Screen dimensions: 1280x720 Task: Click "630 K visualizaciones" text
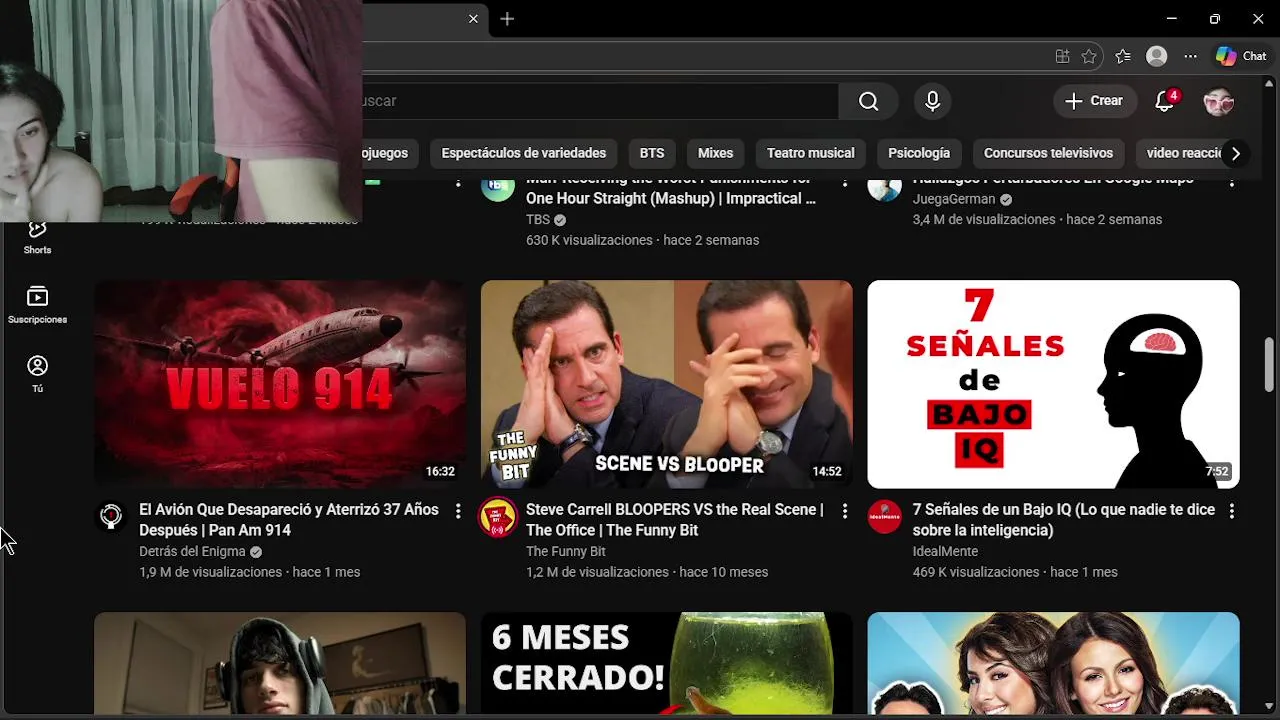pyautogui.click(x=589, y=240)
